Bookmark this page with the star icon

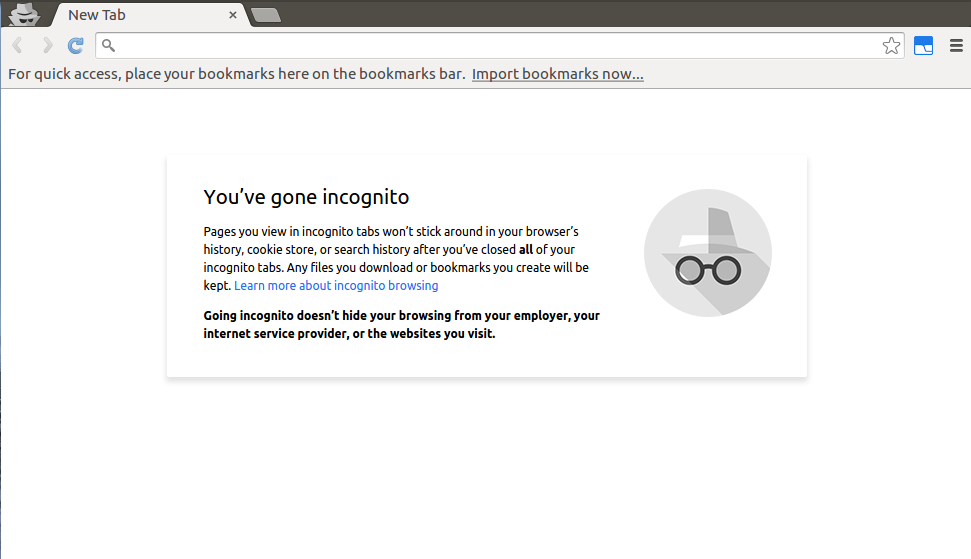[x=891, y=45]
